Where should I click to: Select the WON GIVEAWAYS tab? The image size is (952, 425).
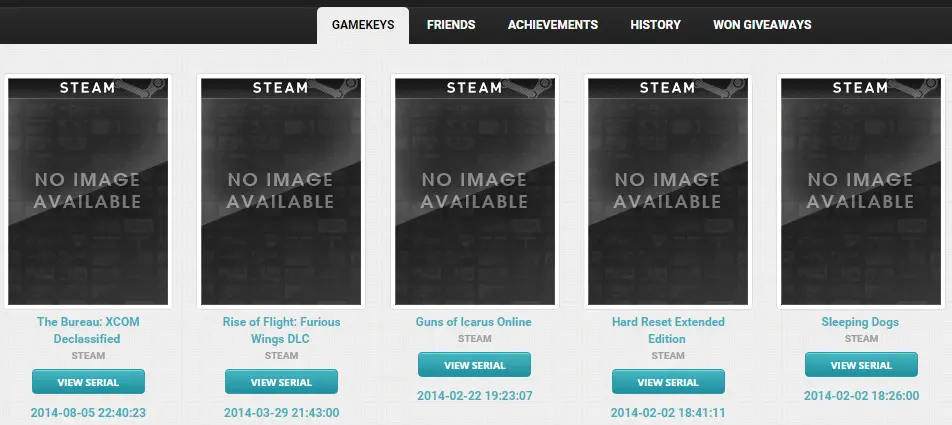[762, 25]
